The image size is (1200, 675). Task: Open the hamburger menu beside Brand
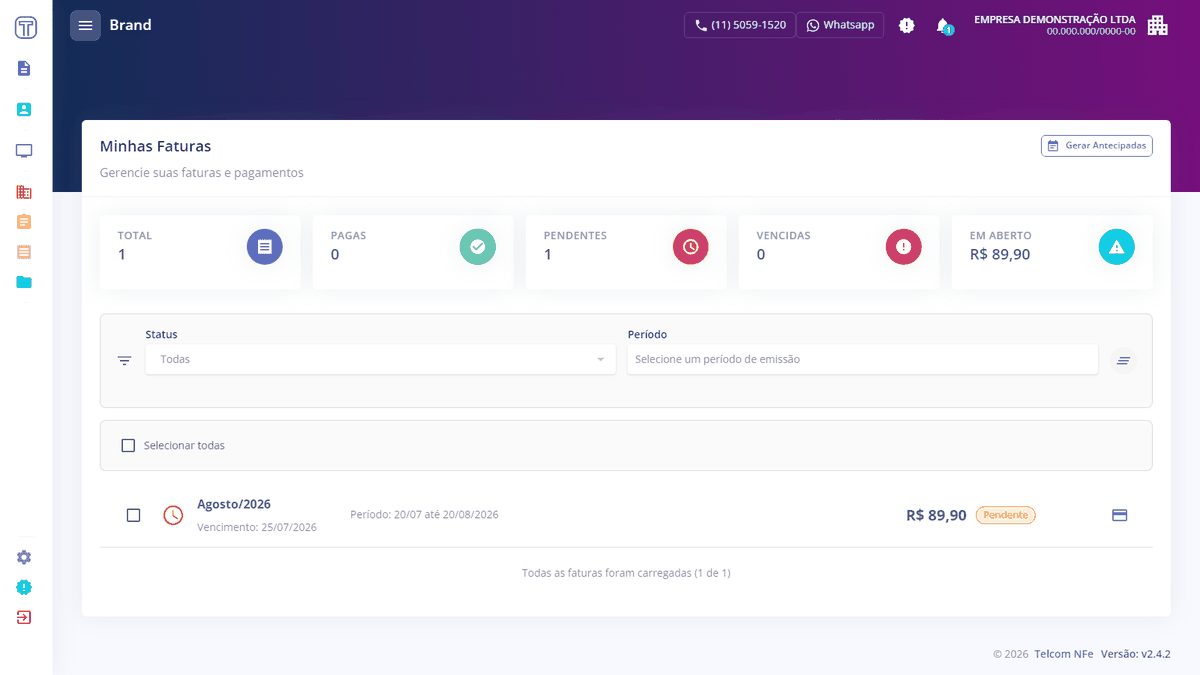coord(85,25)
